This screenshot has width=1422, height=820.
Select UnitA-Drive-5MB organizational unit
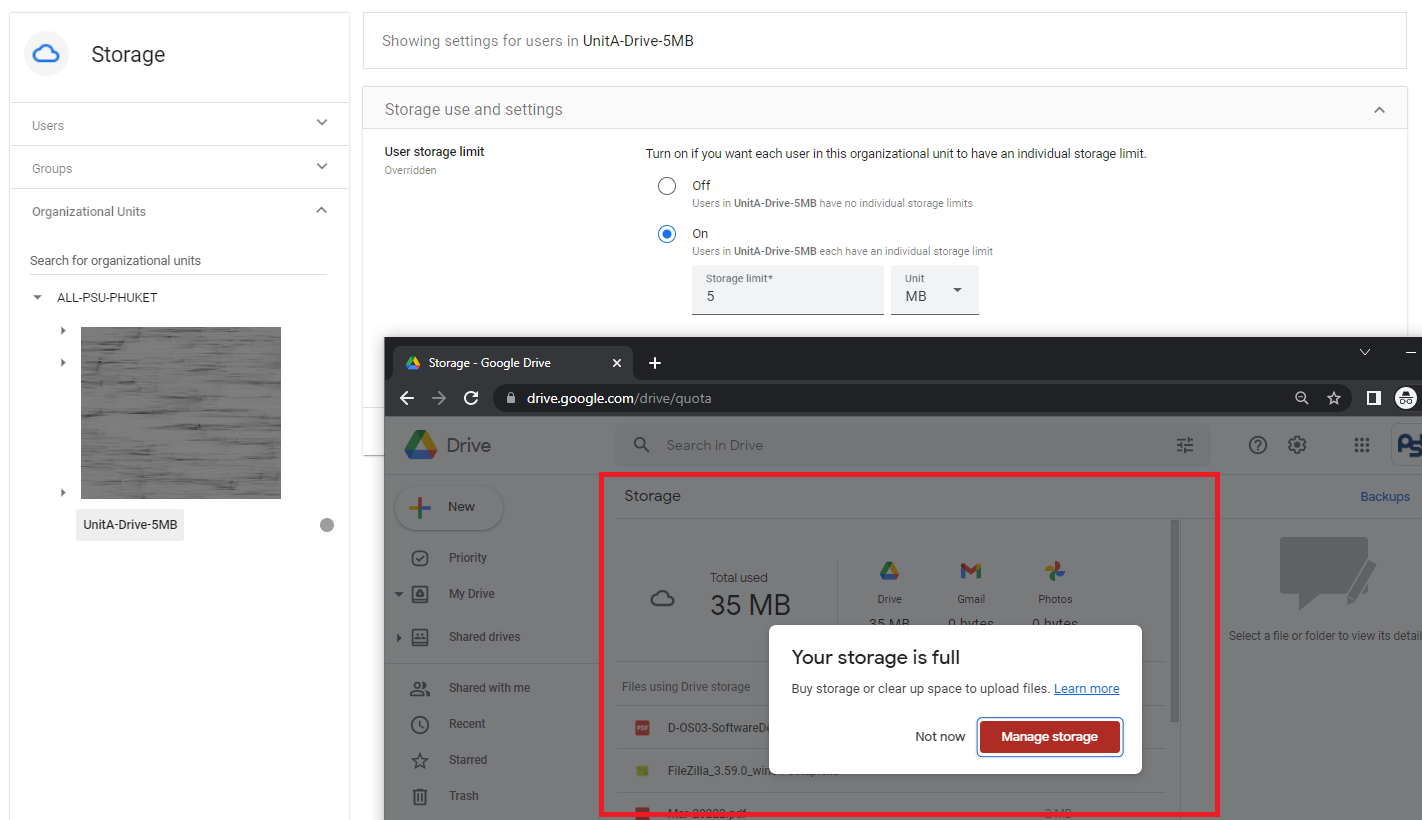(130, 525)
